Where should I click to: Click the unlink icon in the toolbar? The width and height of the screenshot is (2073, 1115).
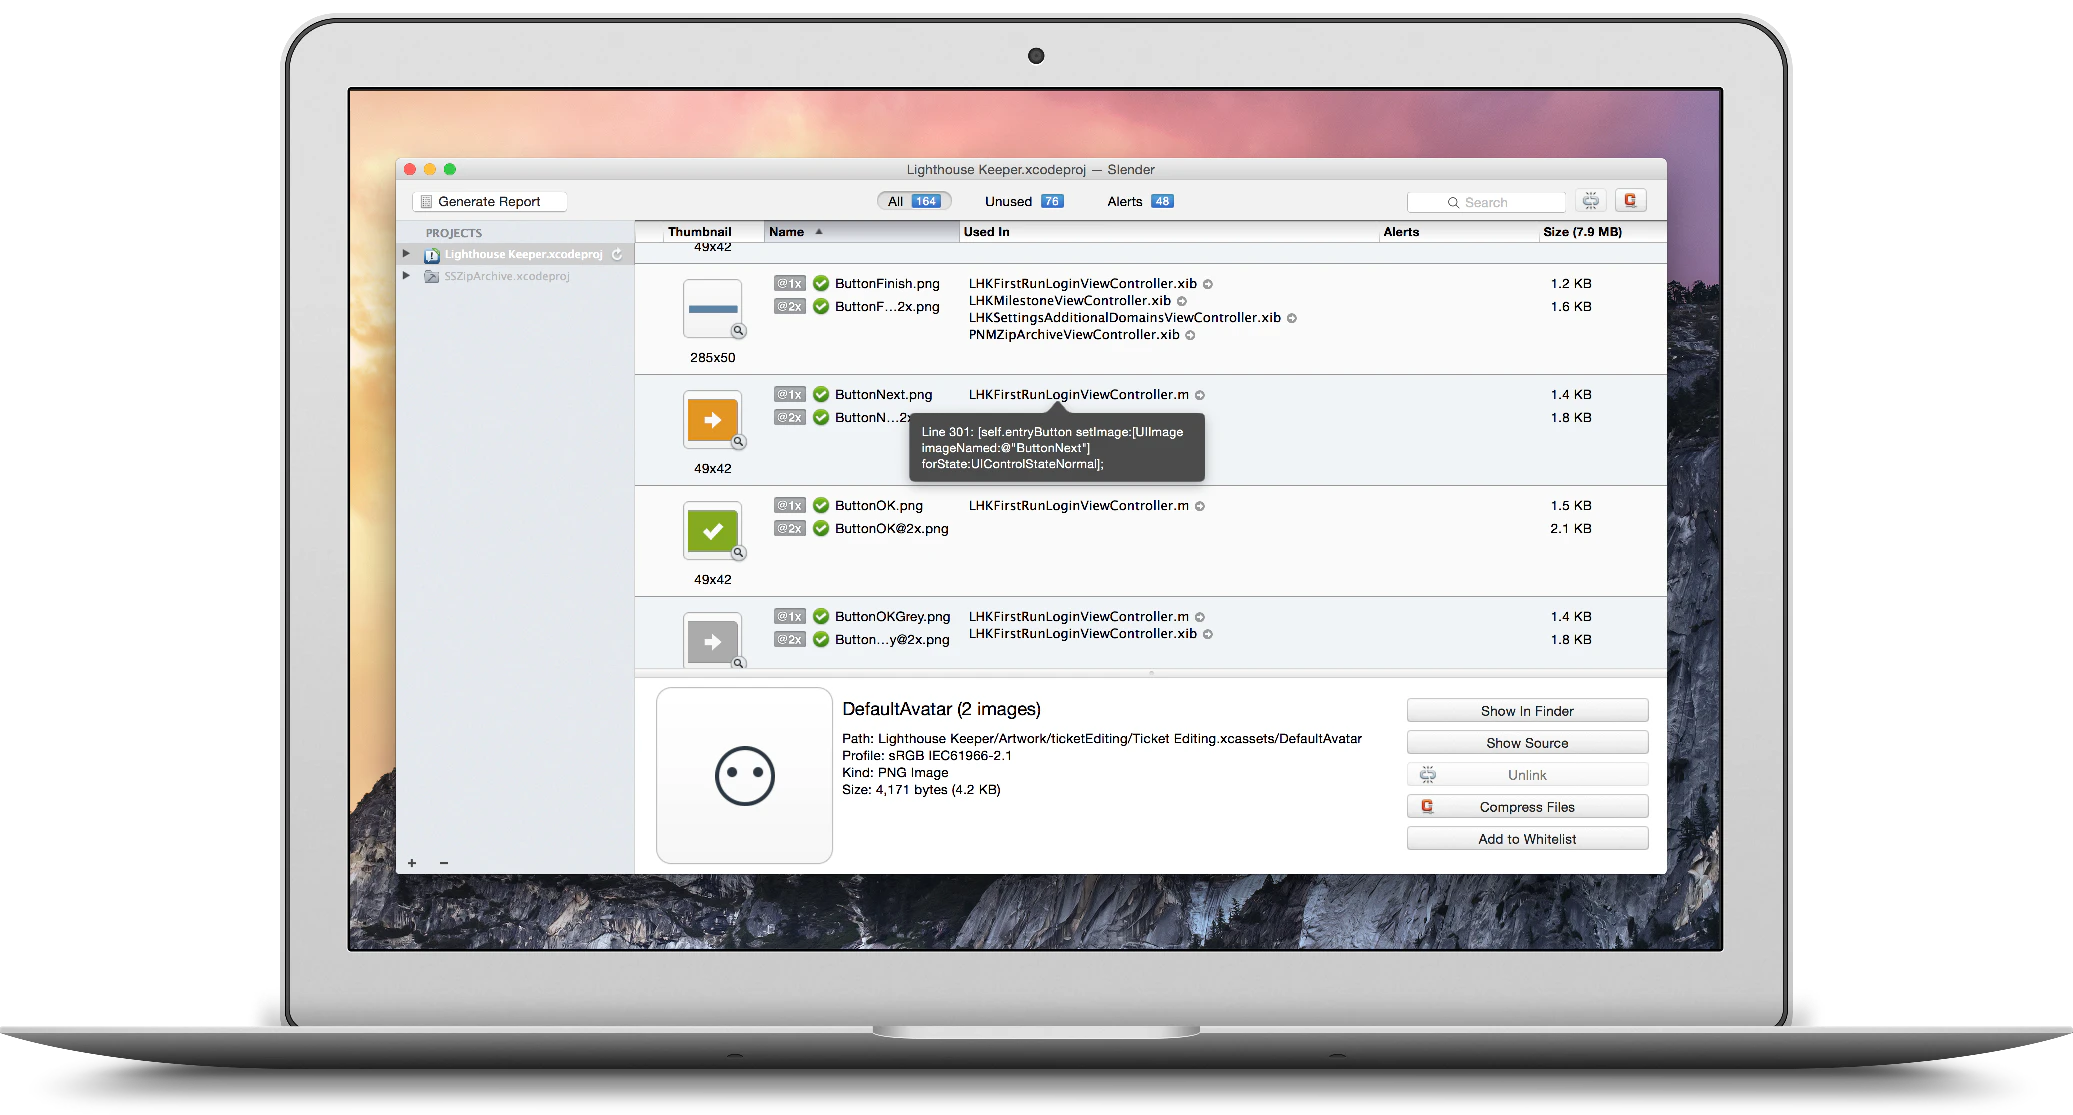tap(1591, 201)
